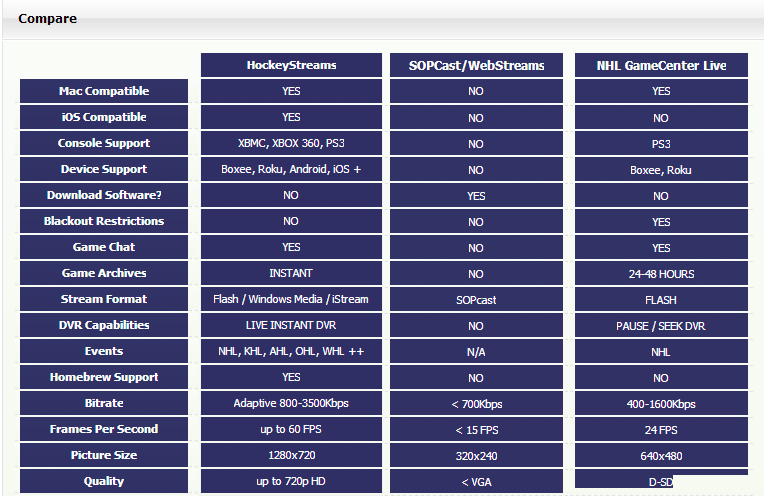Click the 'up to 60 FPS' cell
This screenshot has width=764, height=496.
click(x=291, y=429)
